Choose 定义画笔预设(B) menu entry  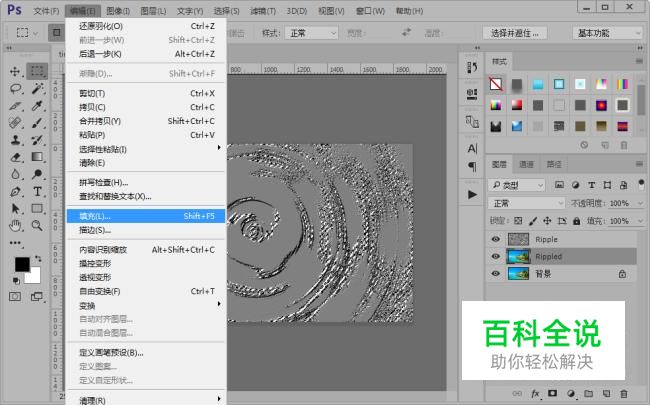coord(146,353)
